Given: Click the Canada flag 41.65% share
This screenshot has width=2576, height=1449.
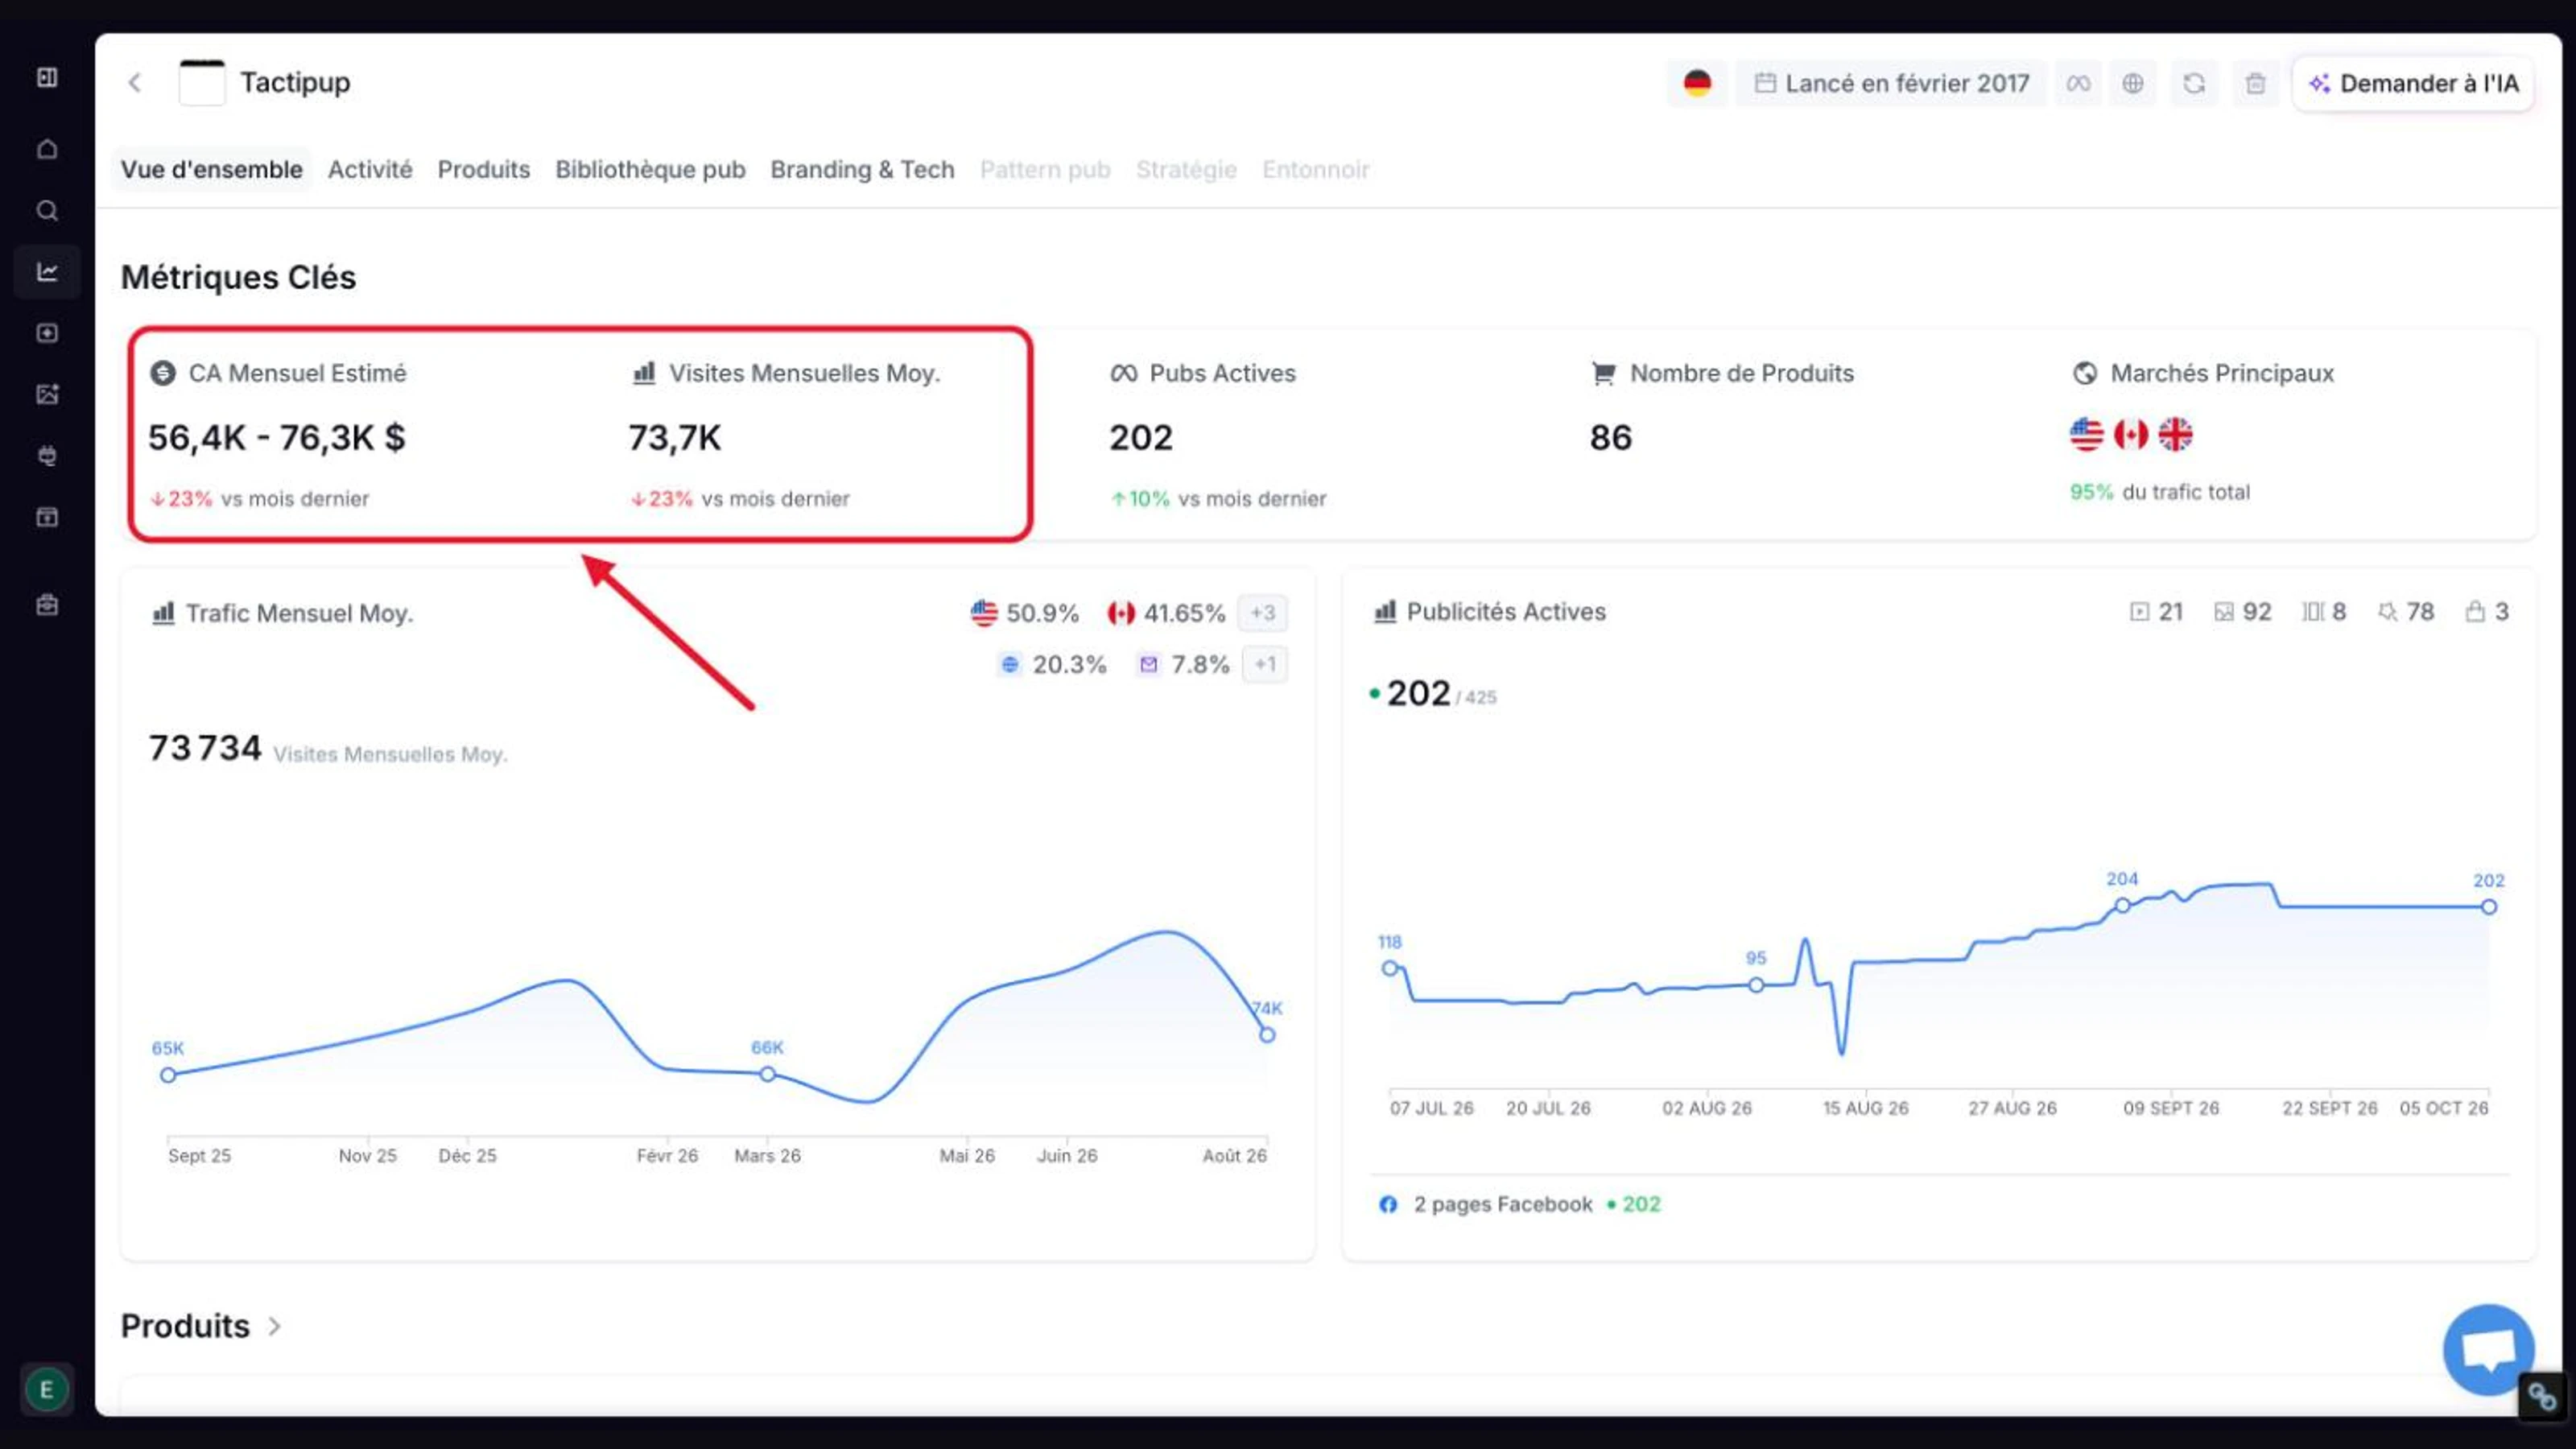Looking at the screenshot, I should pos(1166,613).
